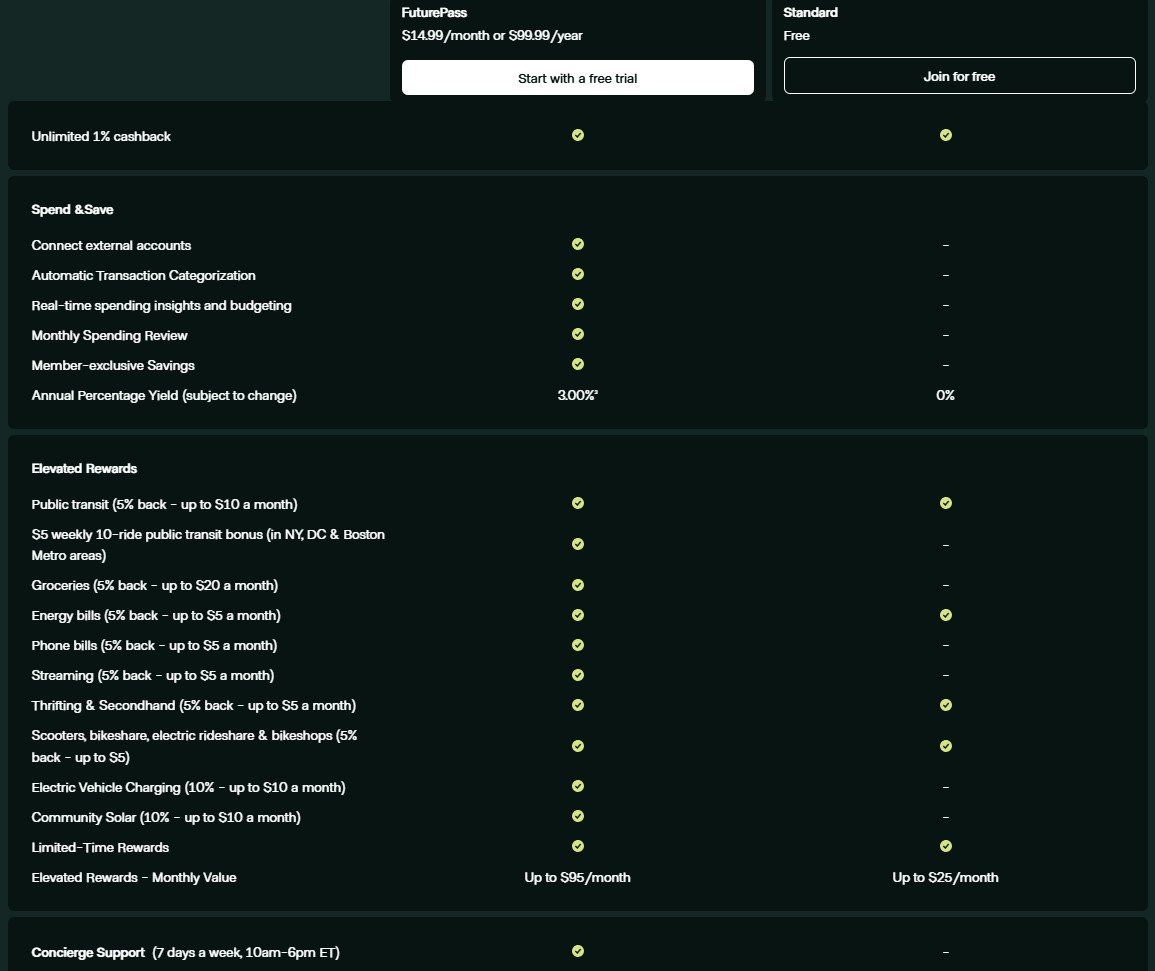Click the 'Monthly Spending Review' label
Image resolution: width=1155 pixels, height=971 pixels.
point(109,335)
